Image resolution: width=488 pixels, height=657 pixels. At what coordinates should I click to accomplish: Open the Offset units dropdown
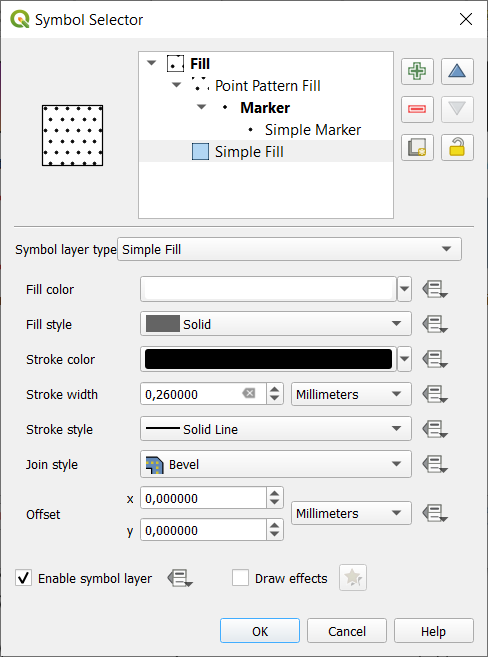point(351,513)
